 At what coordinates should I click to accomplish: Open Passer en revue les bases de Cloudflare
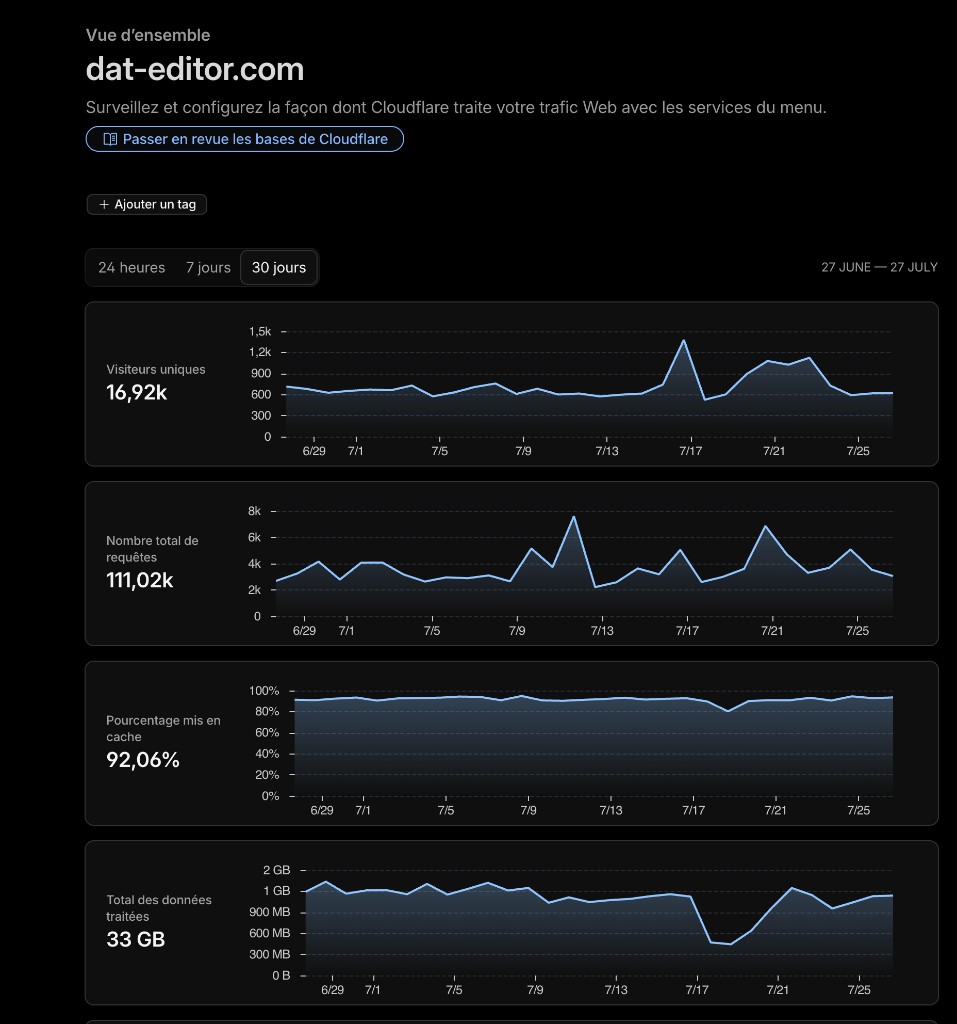pyautogui.click(x=245, y=139)
